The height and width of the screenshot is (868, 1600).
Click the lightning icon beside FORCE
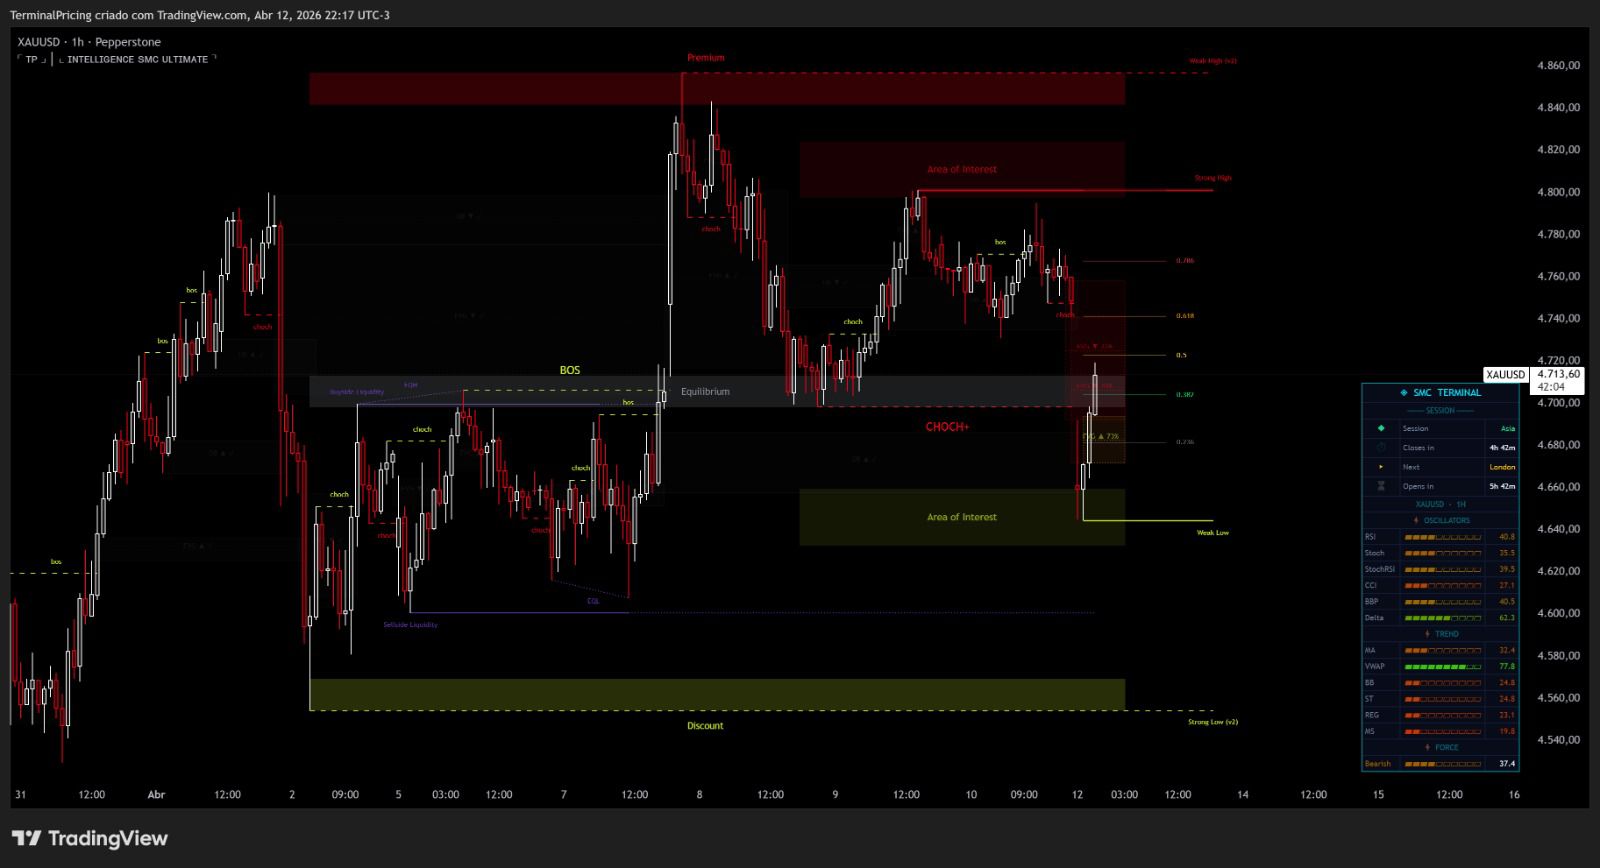pyautogui.click(x=1427, y=747)
